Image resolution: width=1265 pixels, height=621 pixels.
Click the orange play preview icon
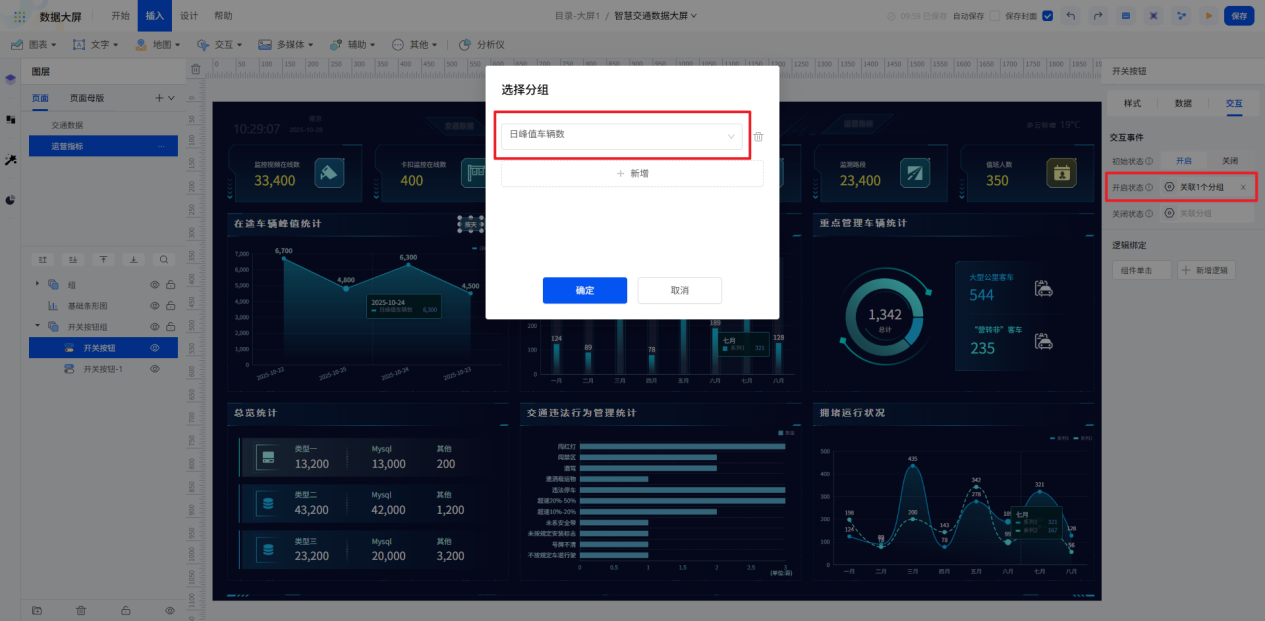(1209, 16)
